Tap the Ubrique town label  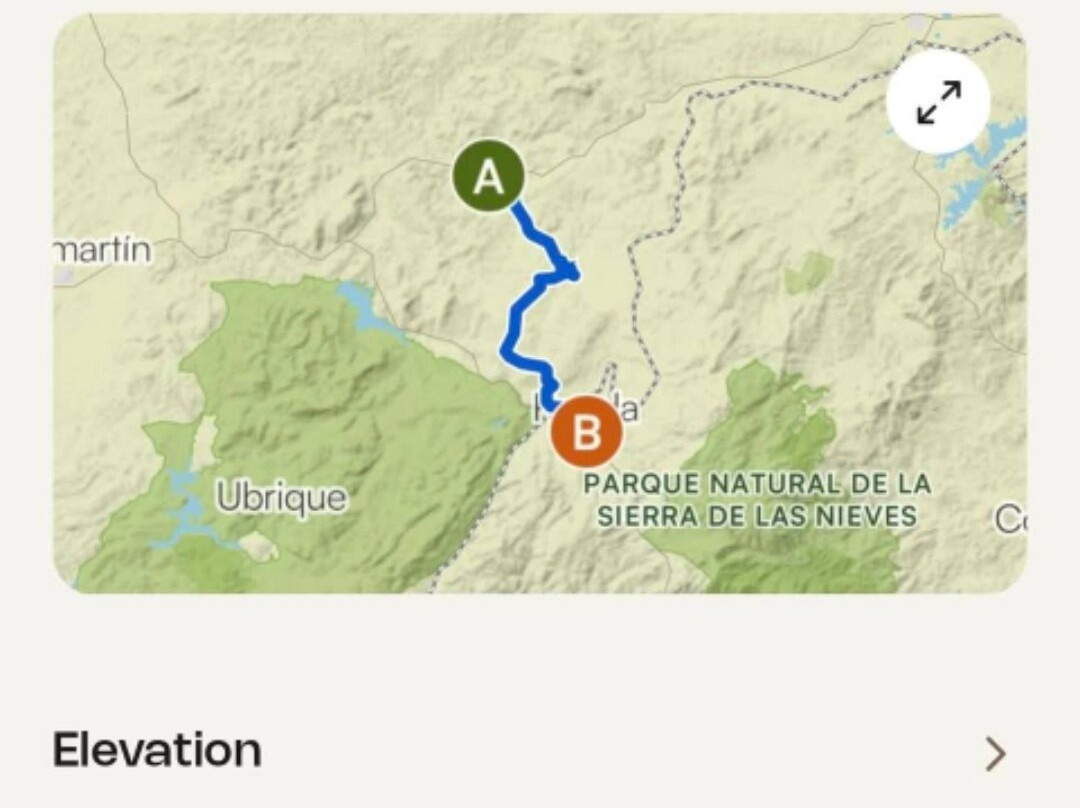(x=281, y=497)
